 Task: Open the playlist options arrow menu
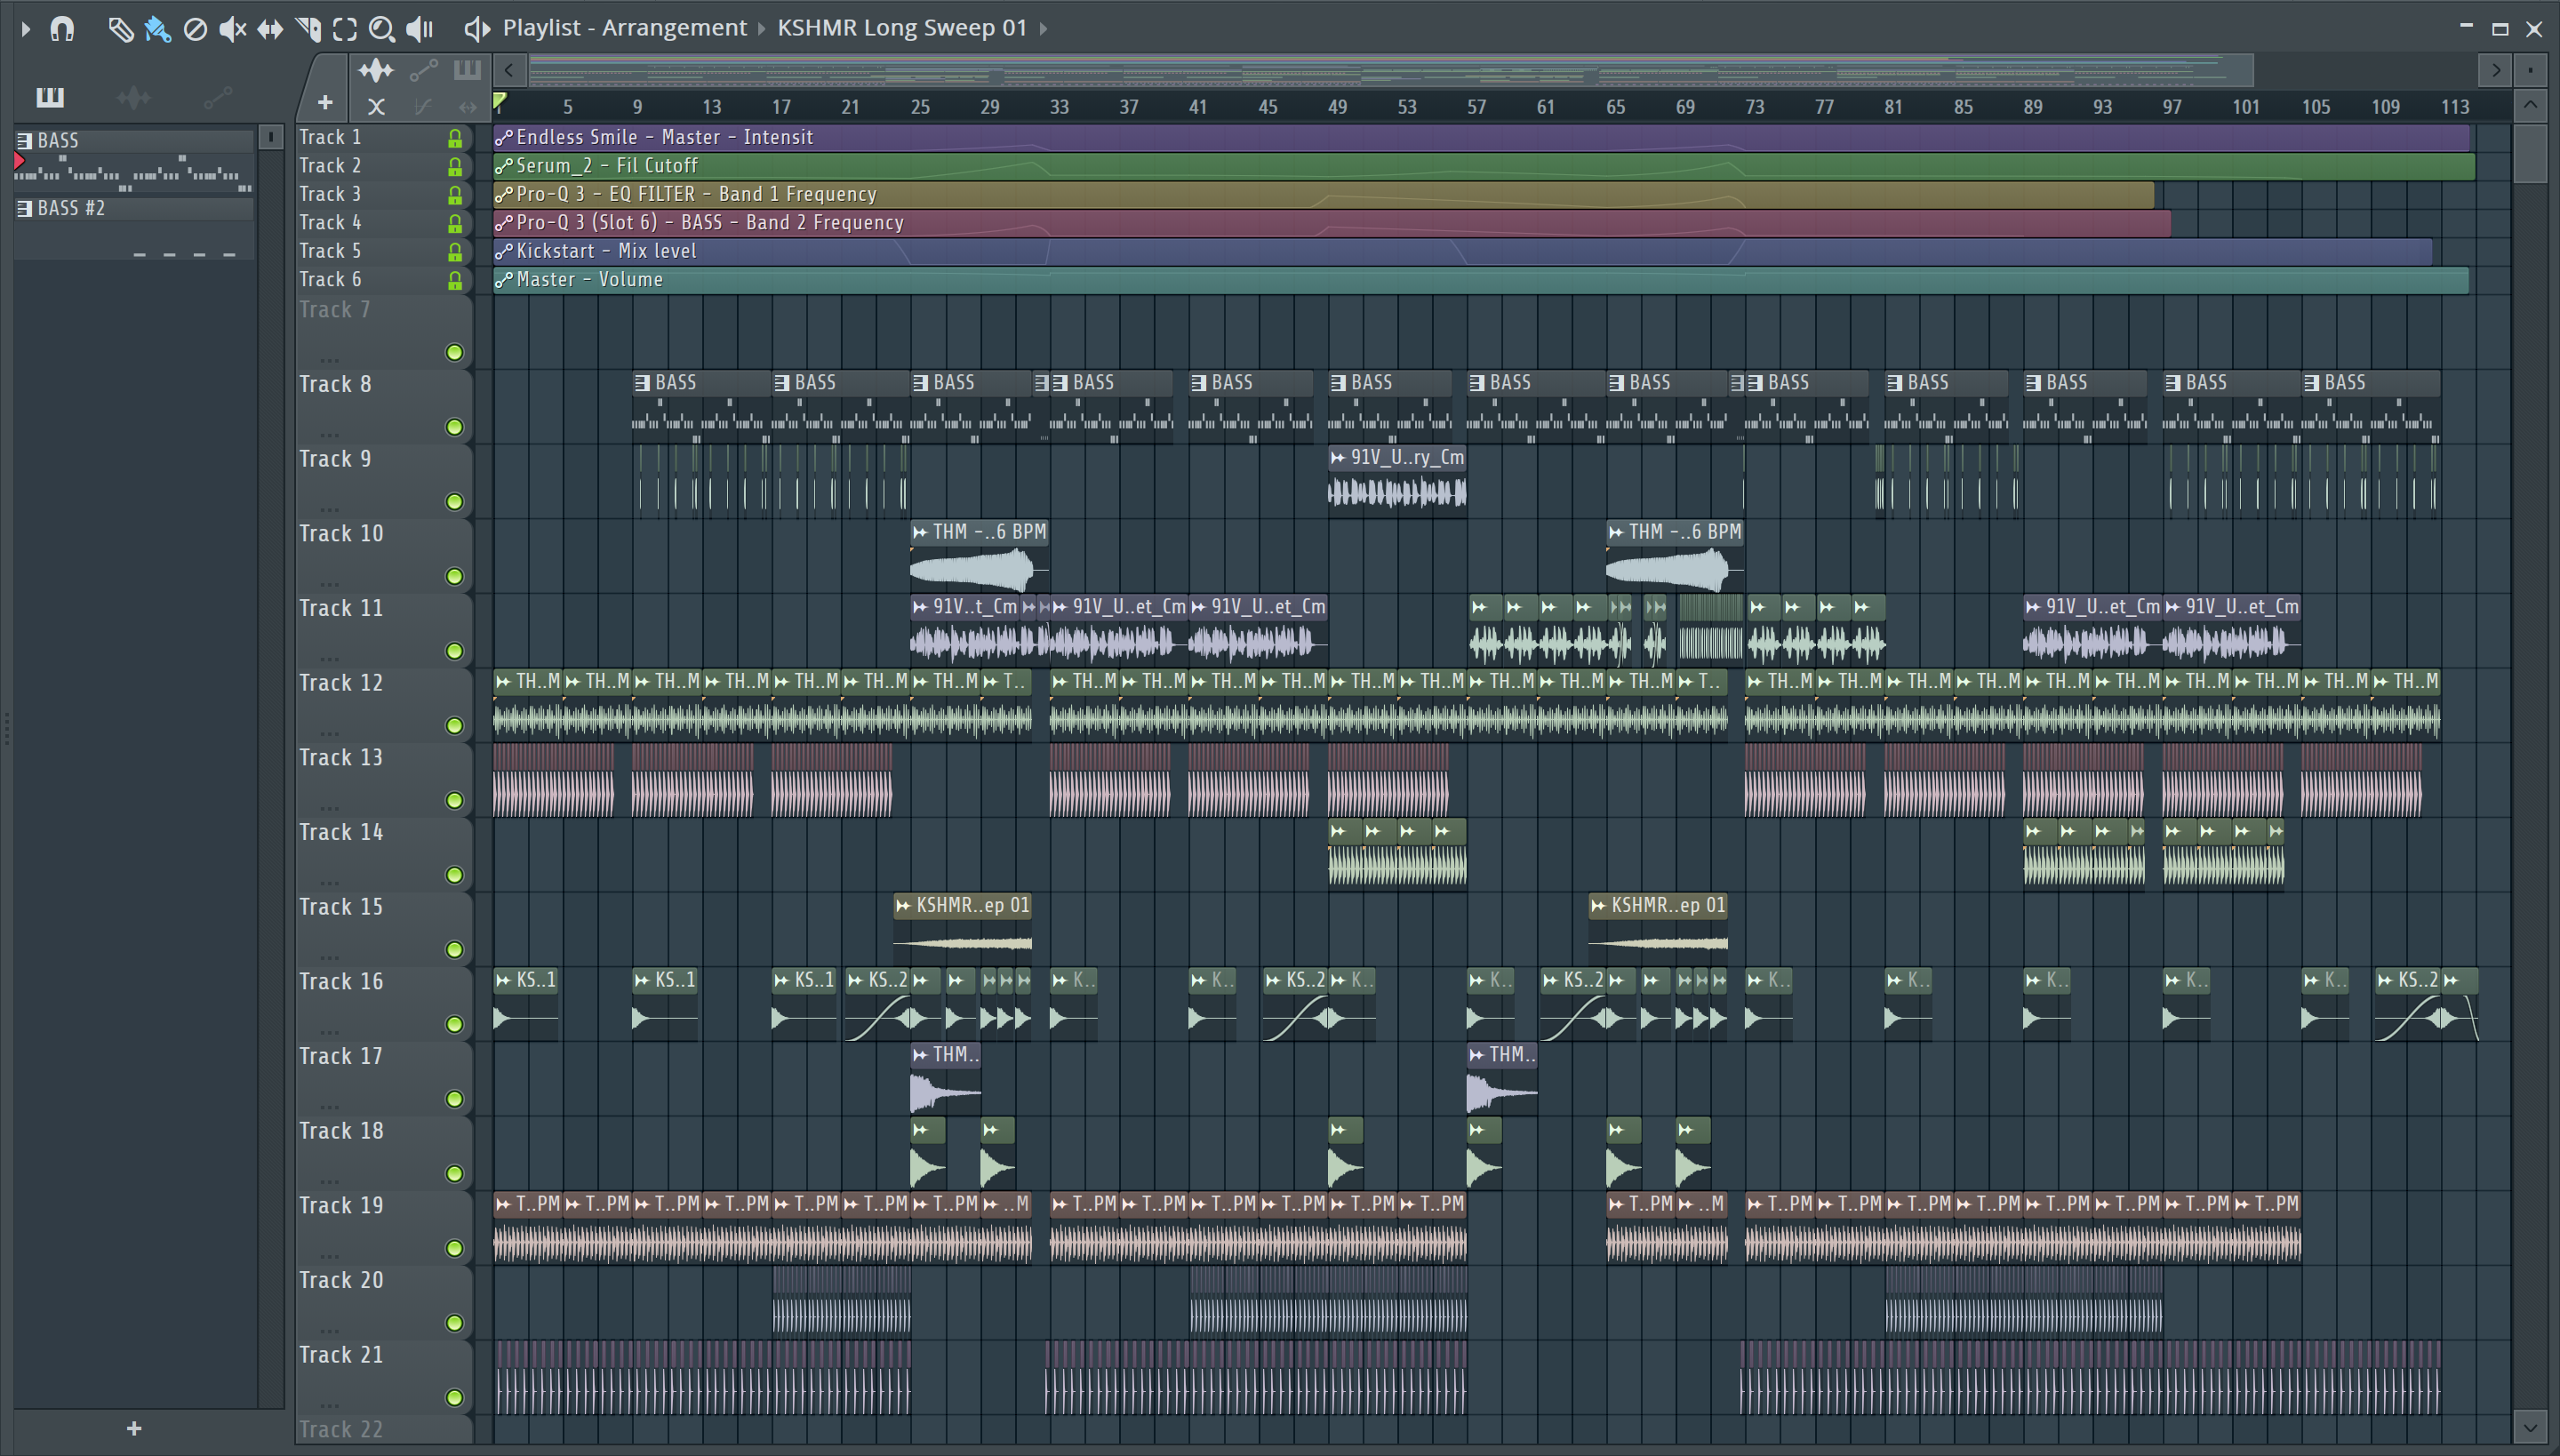tap(25, 29)
